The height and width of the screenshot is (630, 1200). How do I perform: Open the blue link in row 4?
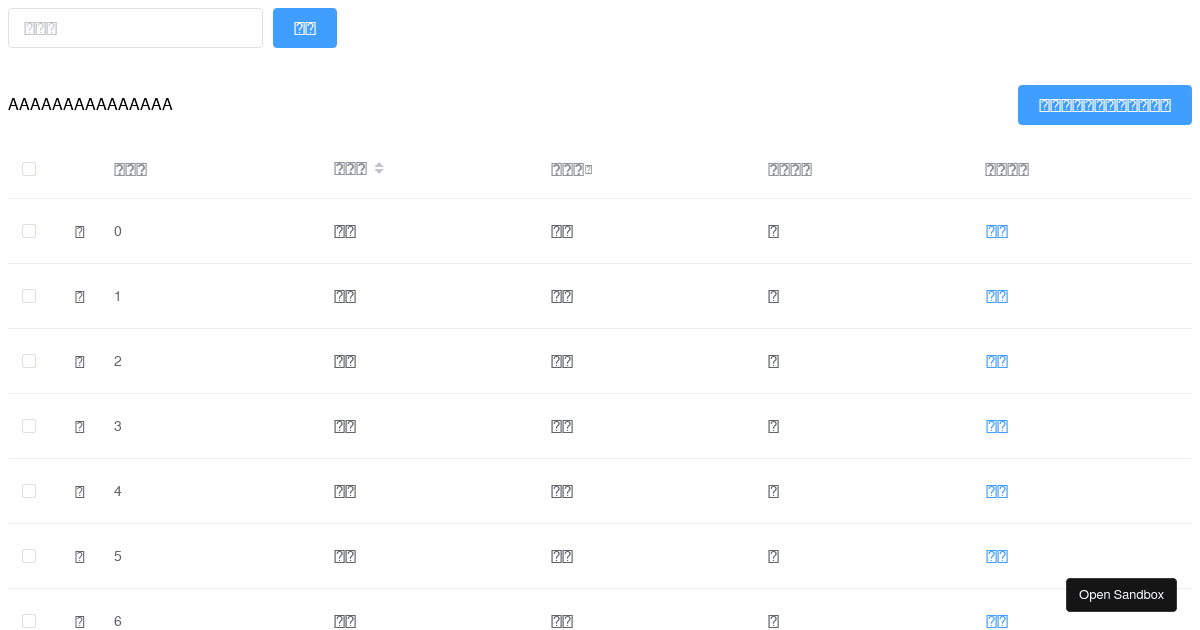pos(996,491)
